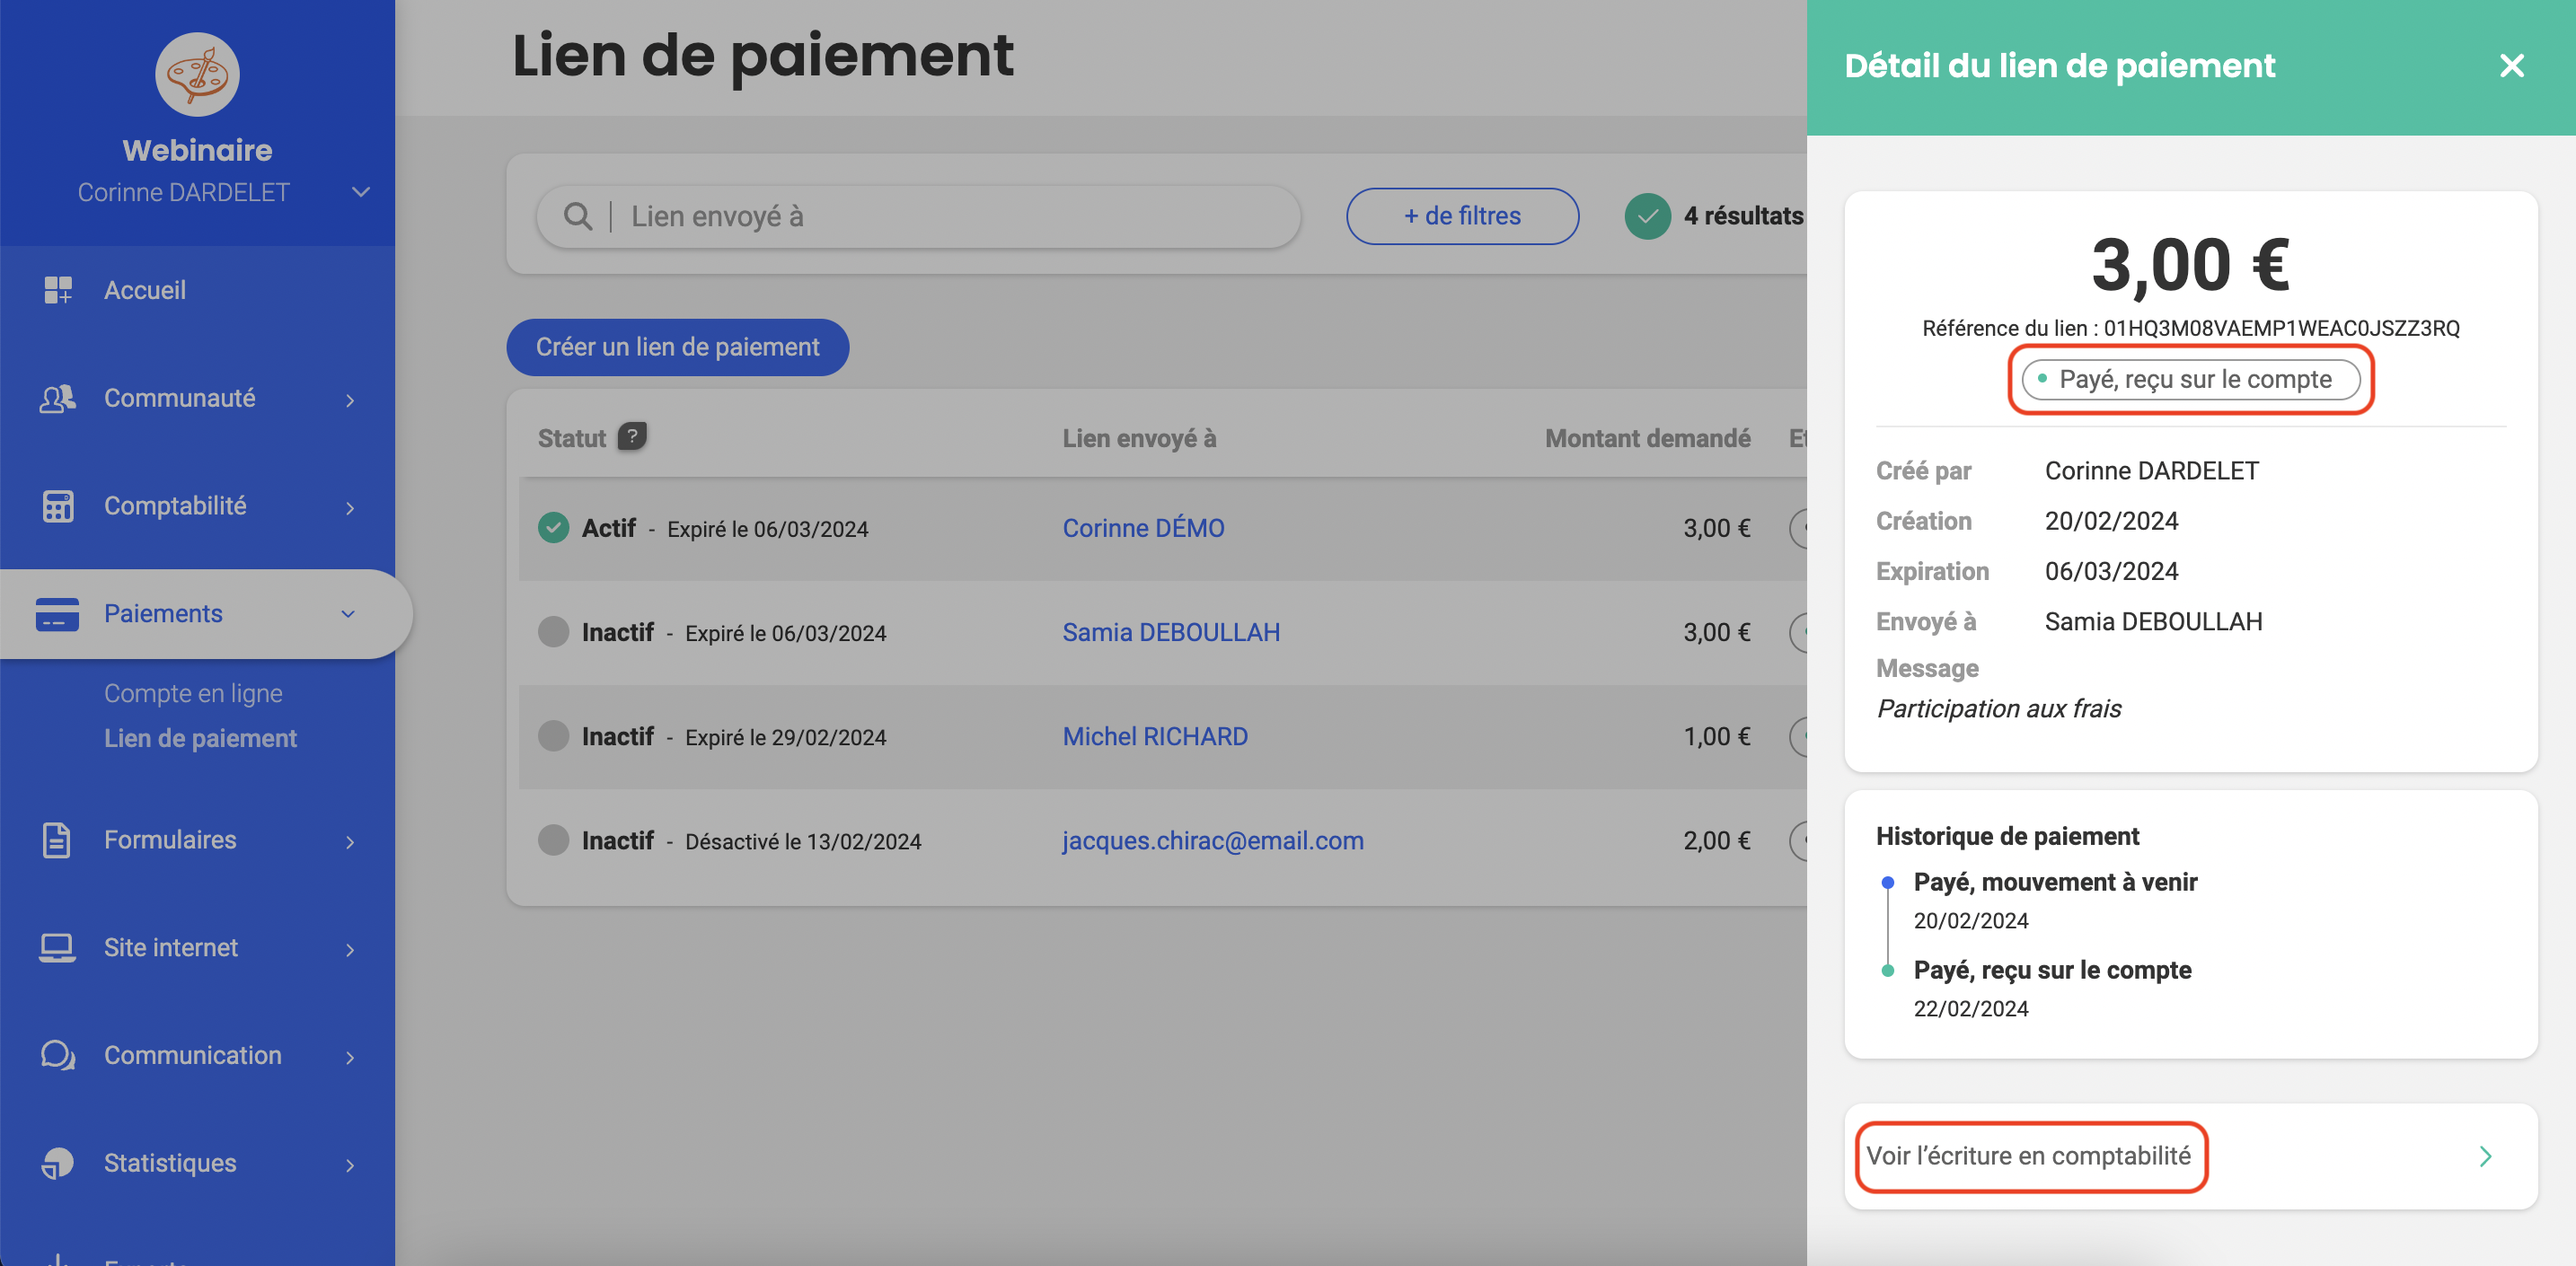Click the Statut help question mark
Screen dimensions: 2576x1266
click(632, 436)
